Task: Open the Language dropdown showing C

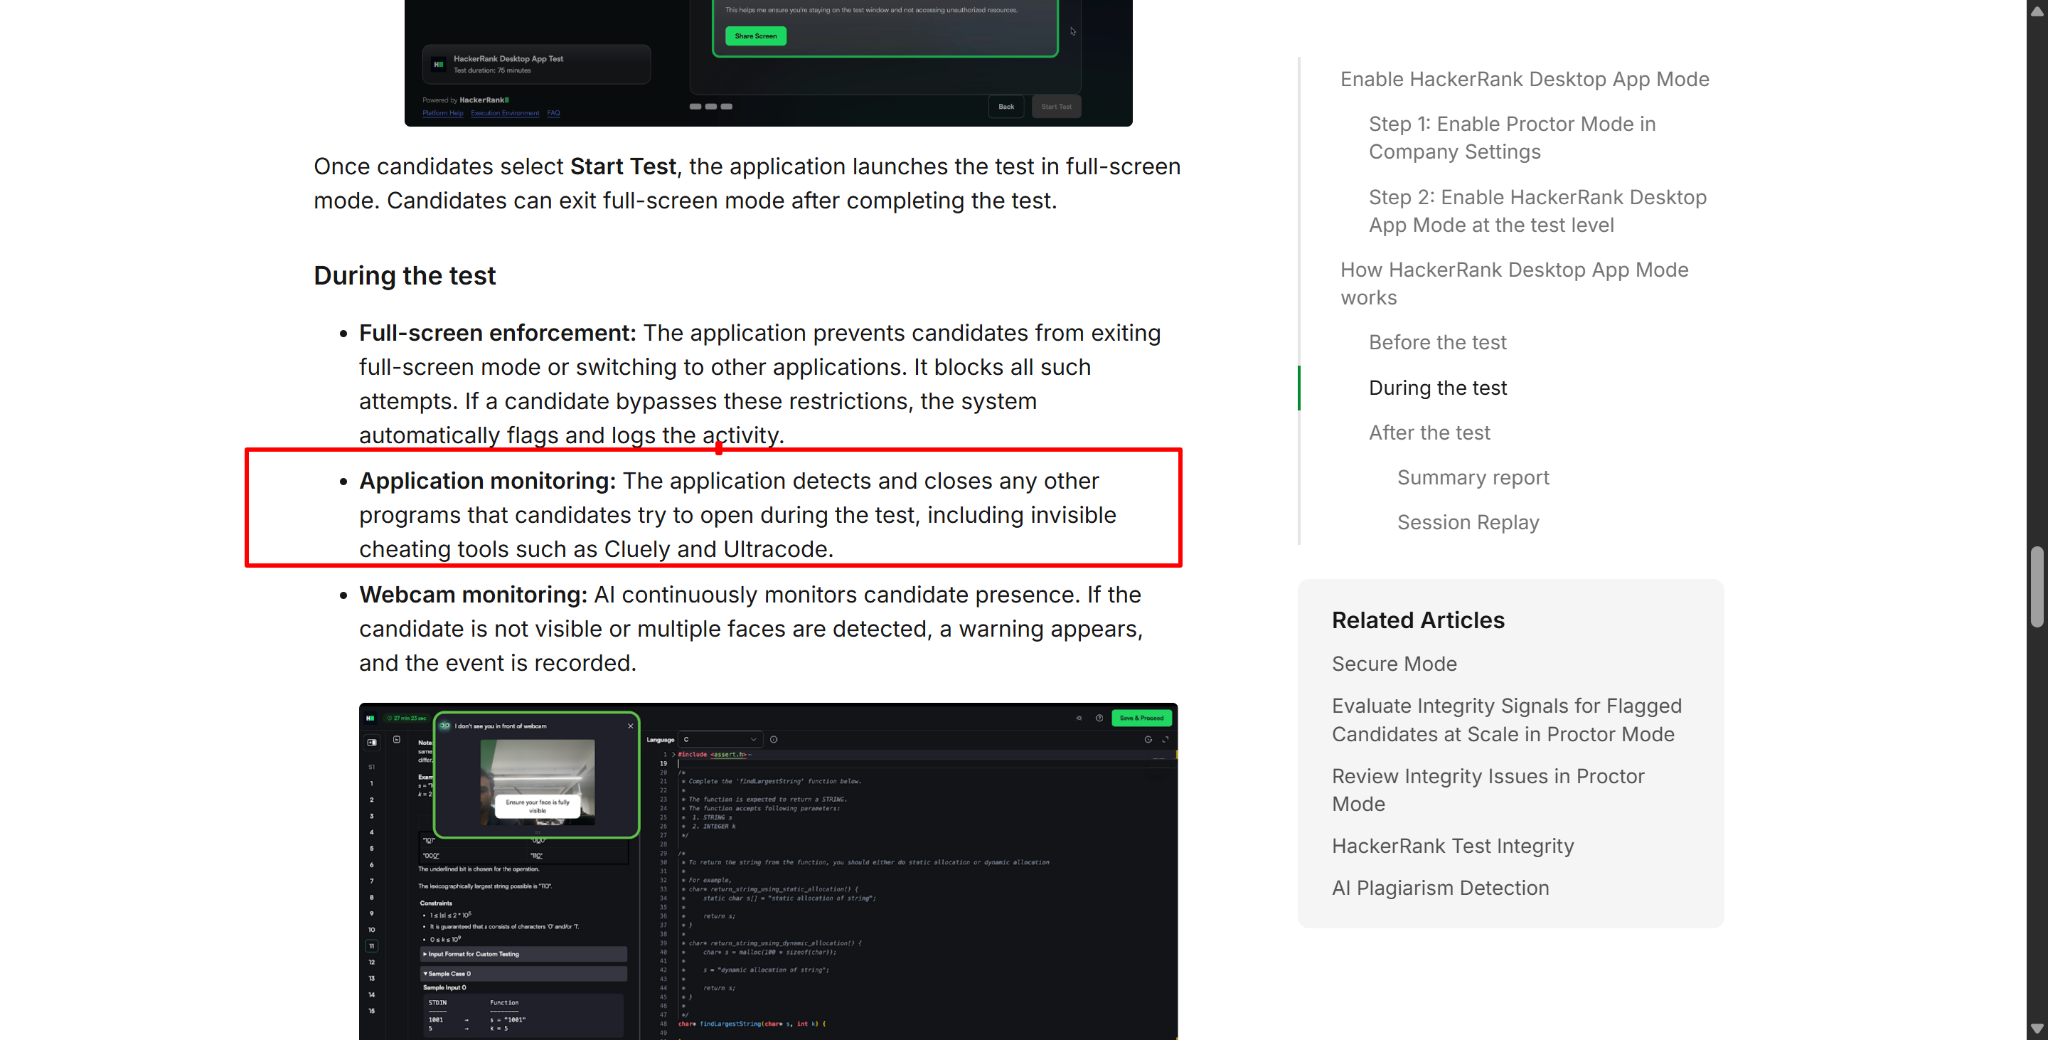Action: pyautogui.click(x=720, y=740)
